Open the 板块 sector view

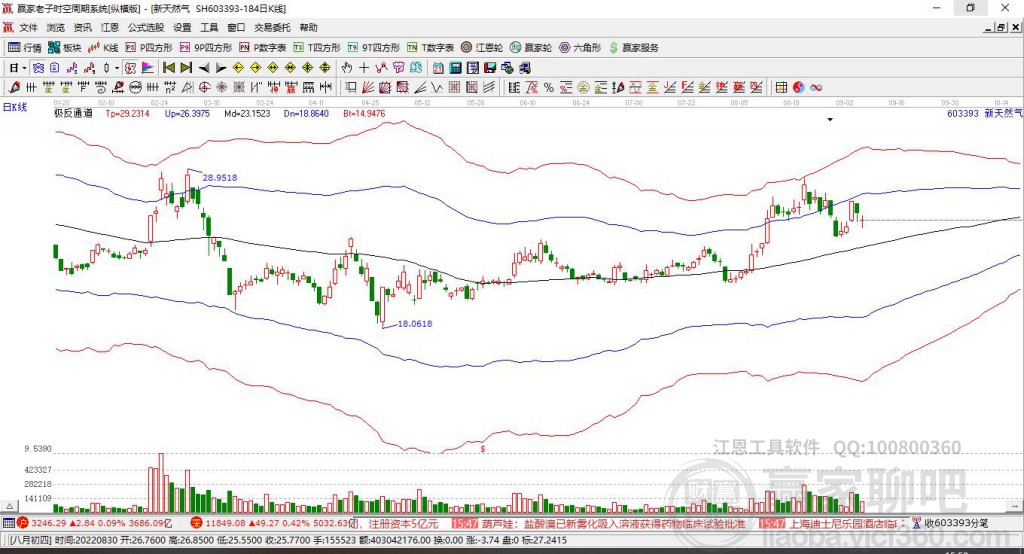click(x=65, y=48)
